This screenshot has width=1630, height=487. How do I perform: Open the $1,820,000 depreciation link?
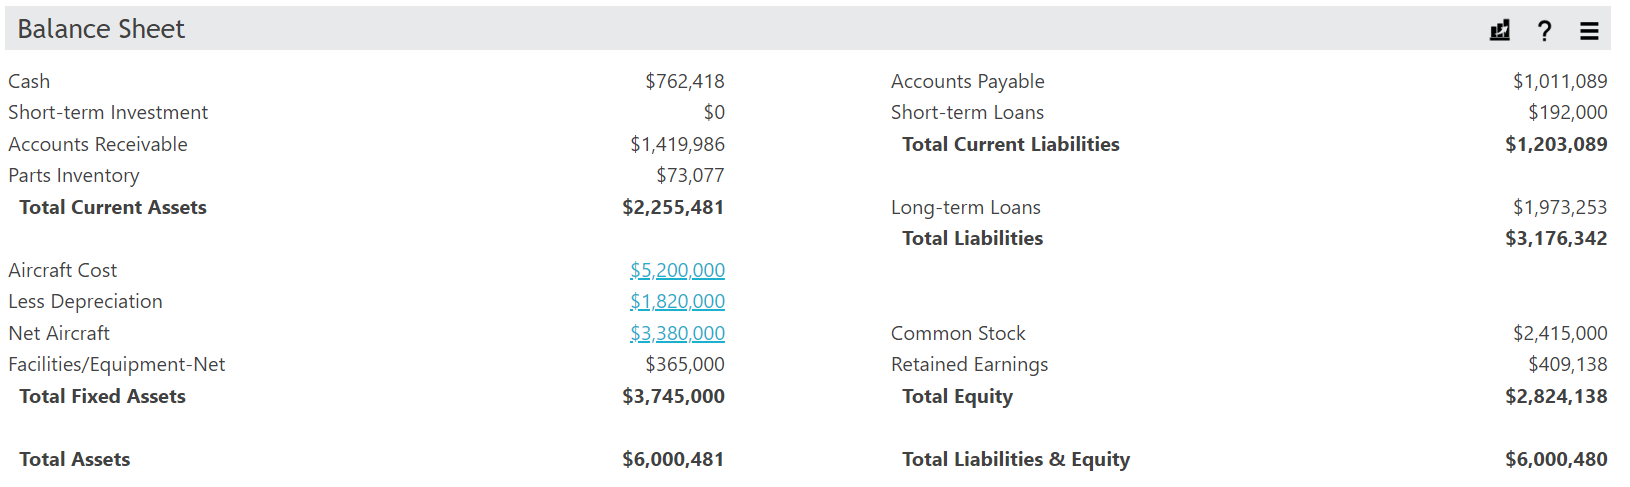coord(677,301)
